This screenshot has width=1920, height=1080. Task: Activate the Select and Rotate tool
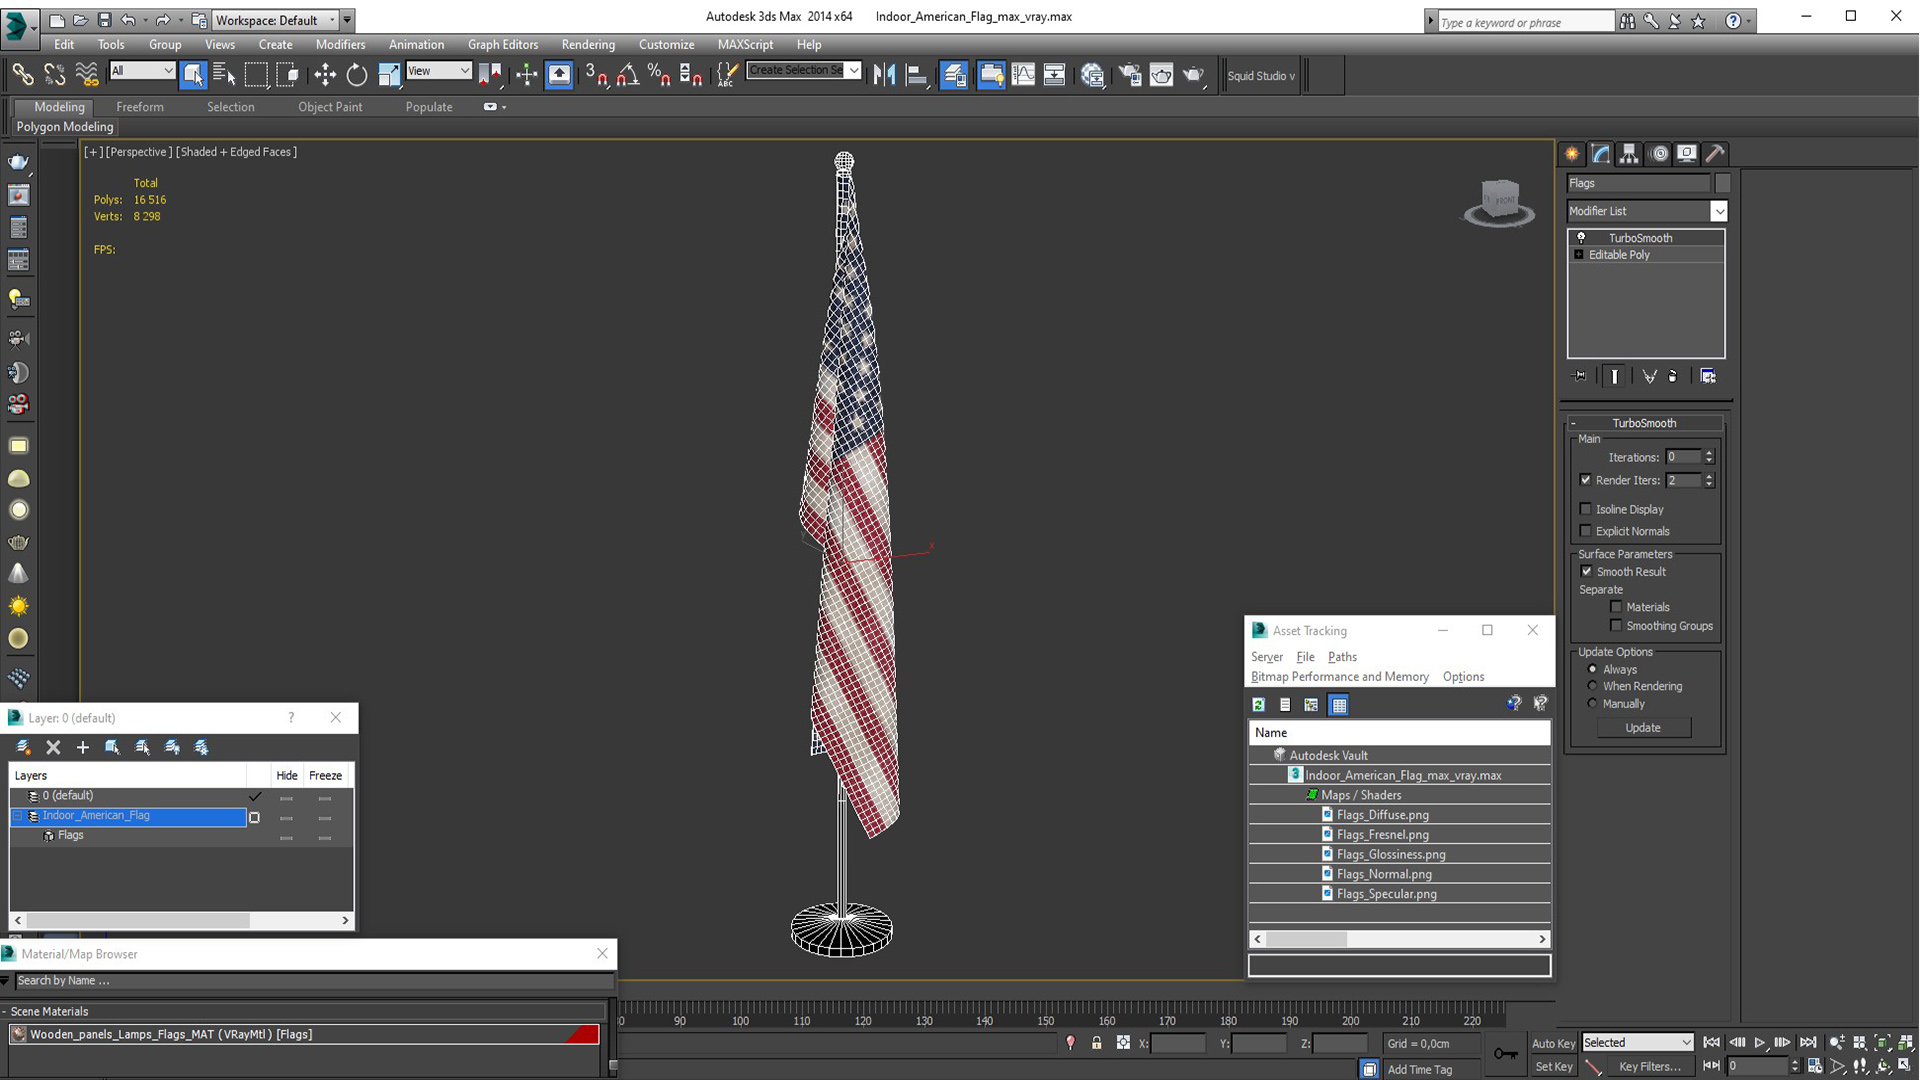click(x=357, y=74)
